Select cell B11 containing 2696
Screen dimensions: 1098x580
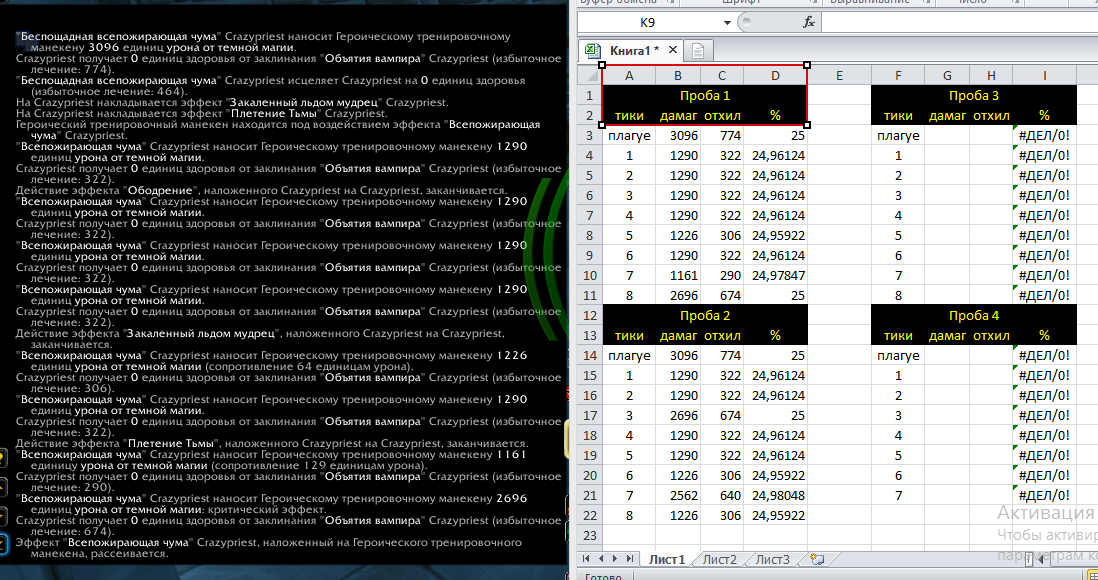coord(678,296)
